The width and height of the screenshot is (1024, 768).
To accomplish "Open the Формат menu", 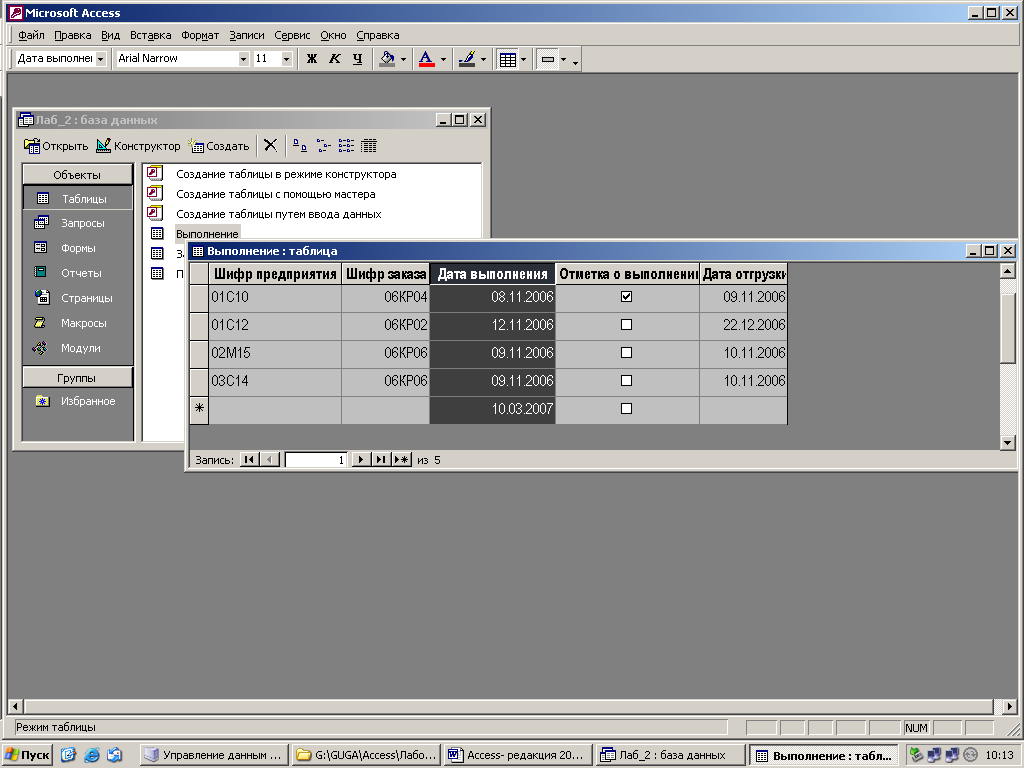I will point(200,35).
